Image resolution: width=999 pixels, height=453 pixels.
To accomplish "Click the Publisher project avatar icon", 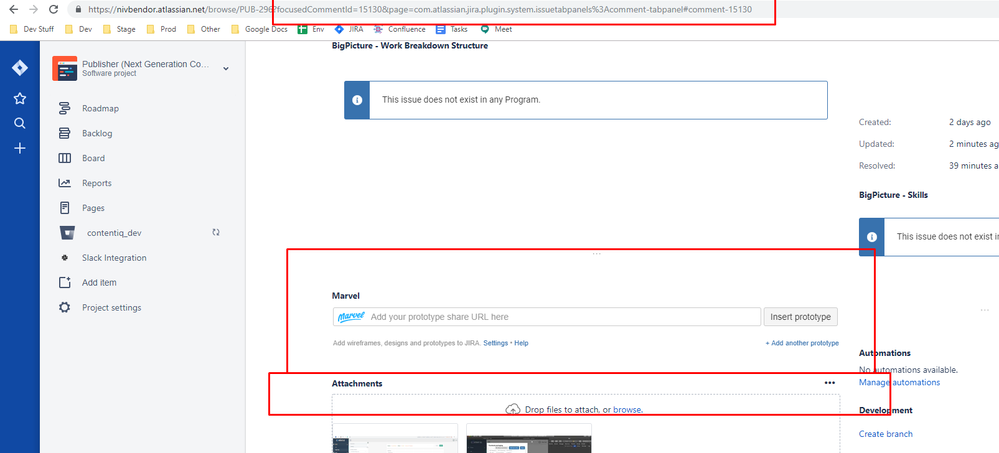I will pyautogui.click(x=64, y=68).
